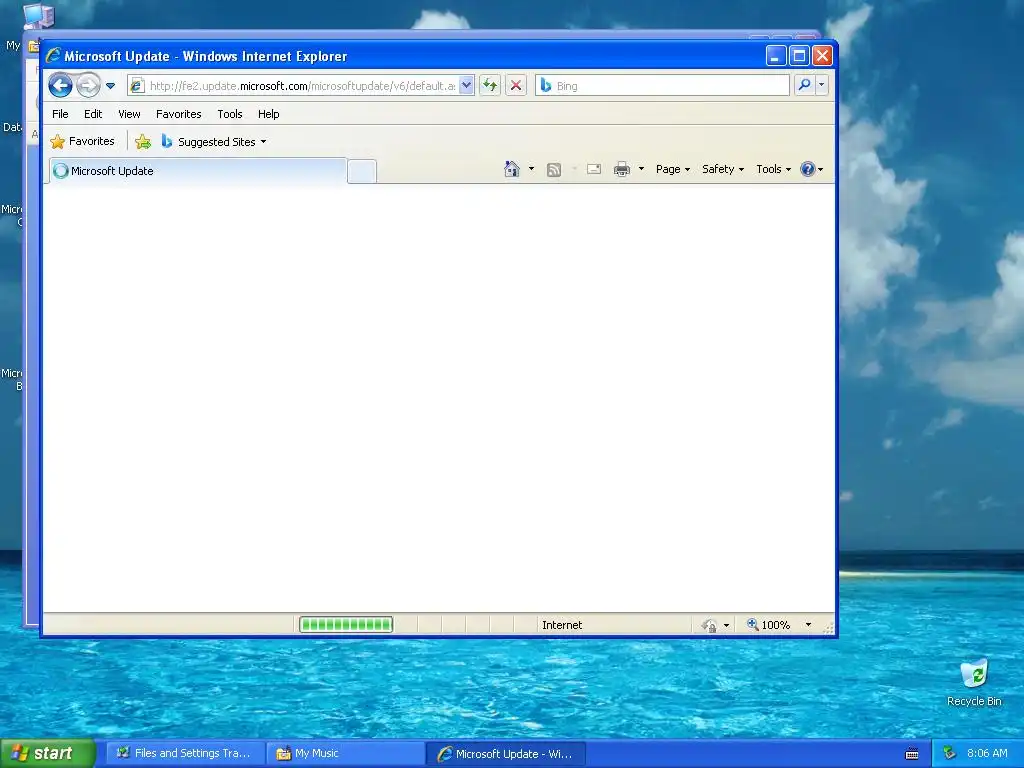Open the Favorites menu in menu bar
This screenshot has height=768, width=1024.
(x=178, y=114)
